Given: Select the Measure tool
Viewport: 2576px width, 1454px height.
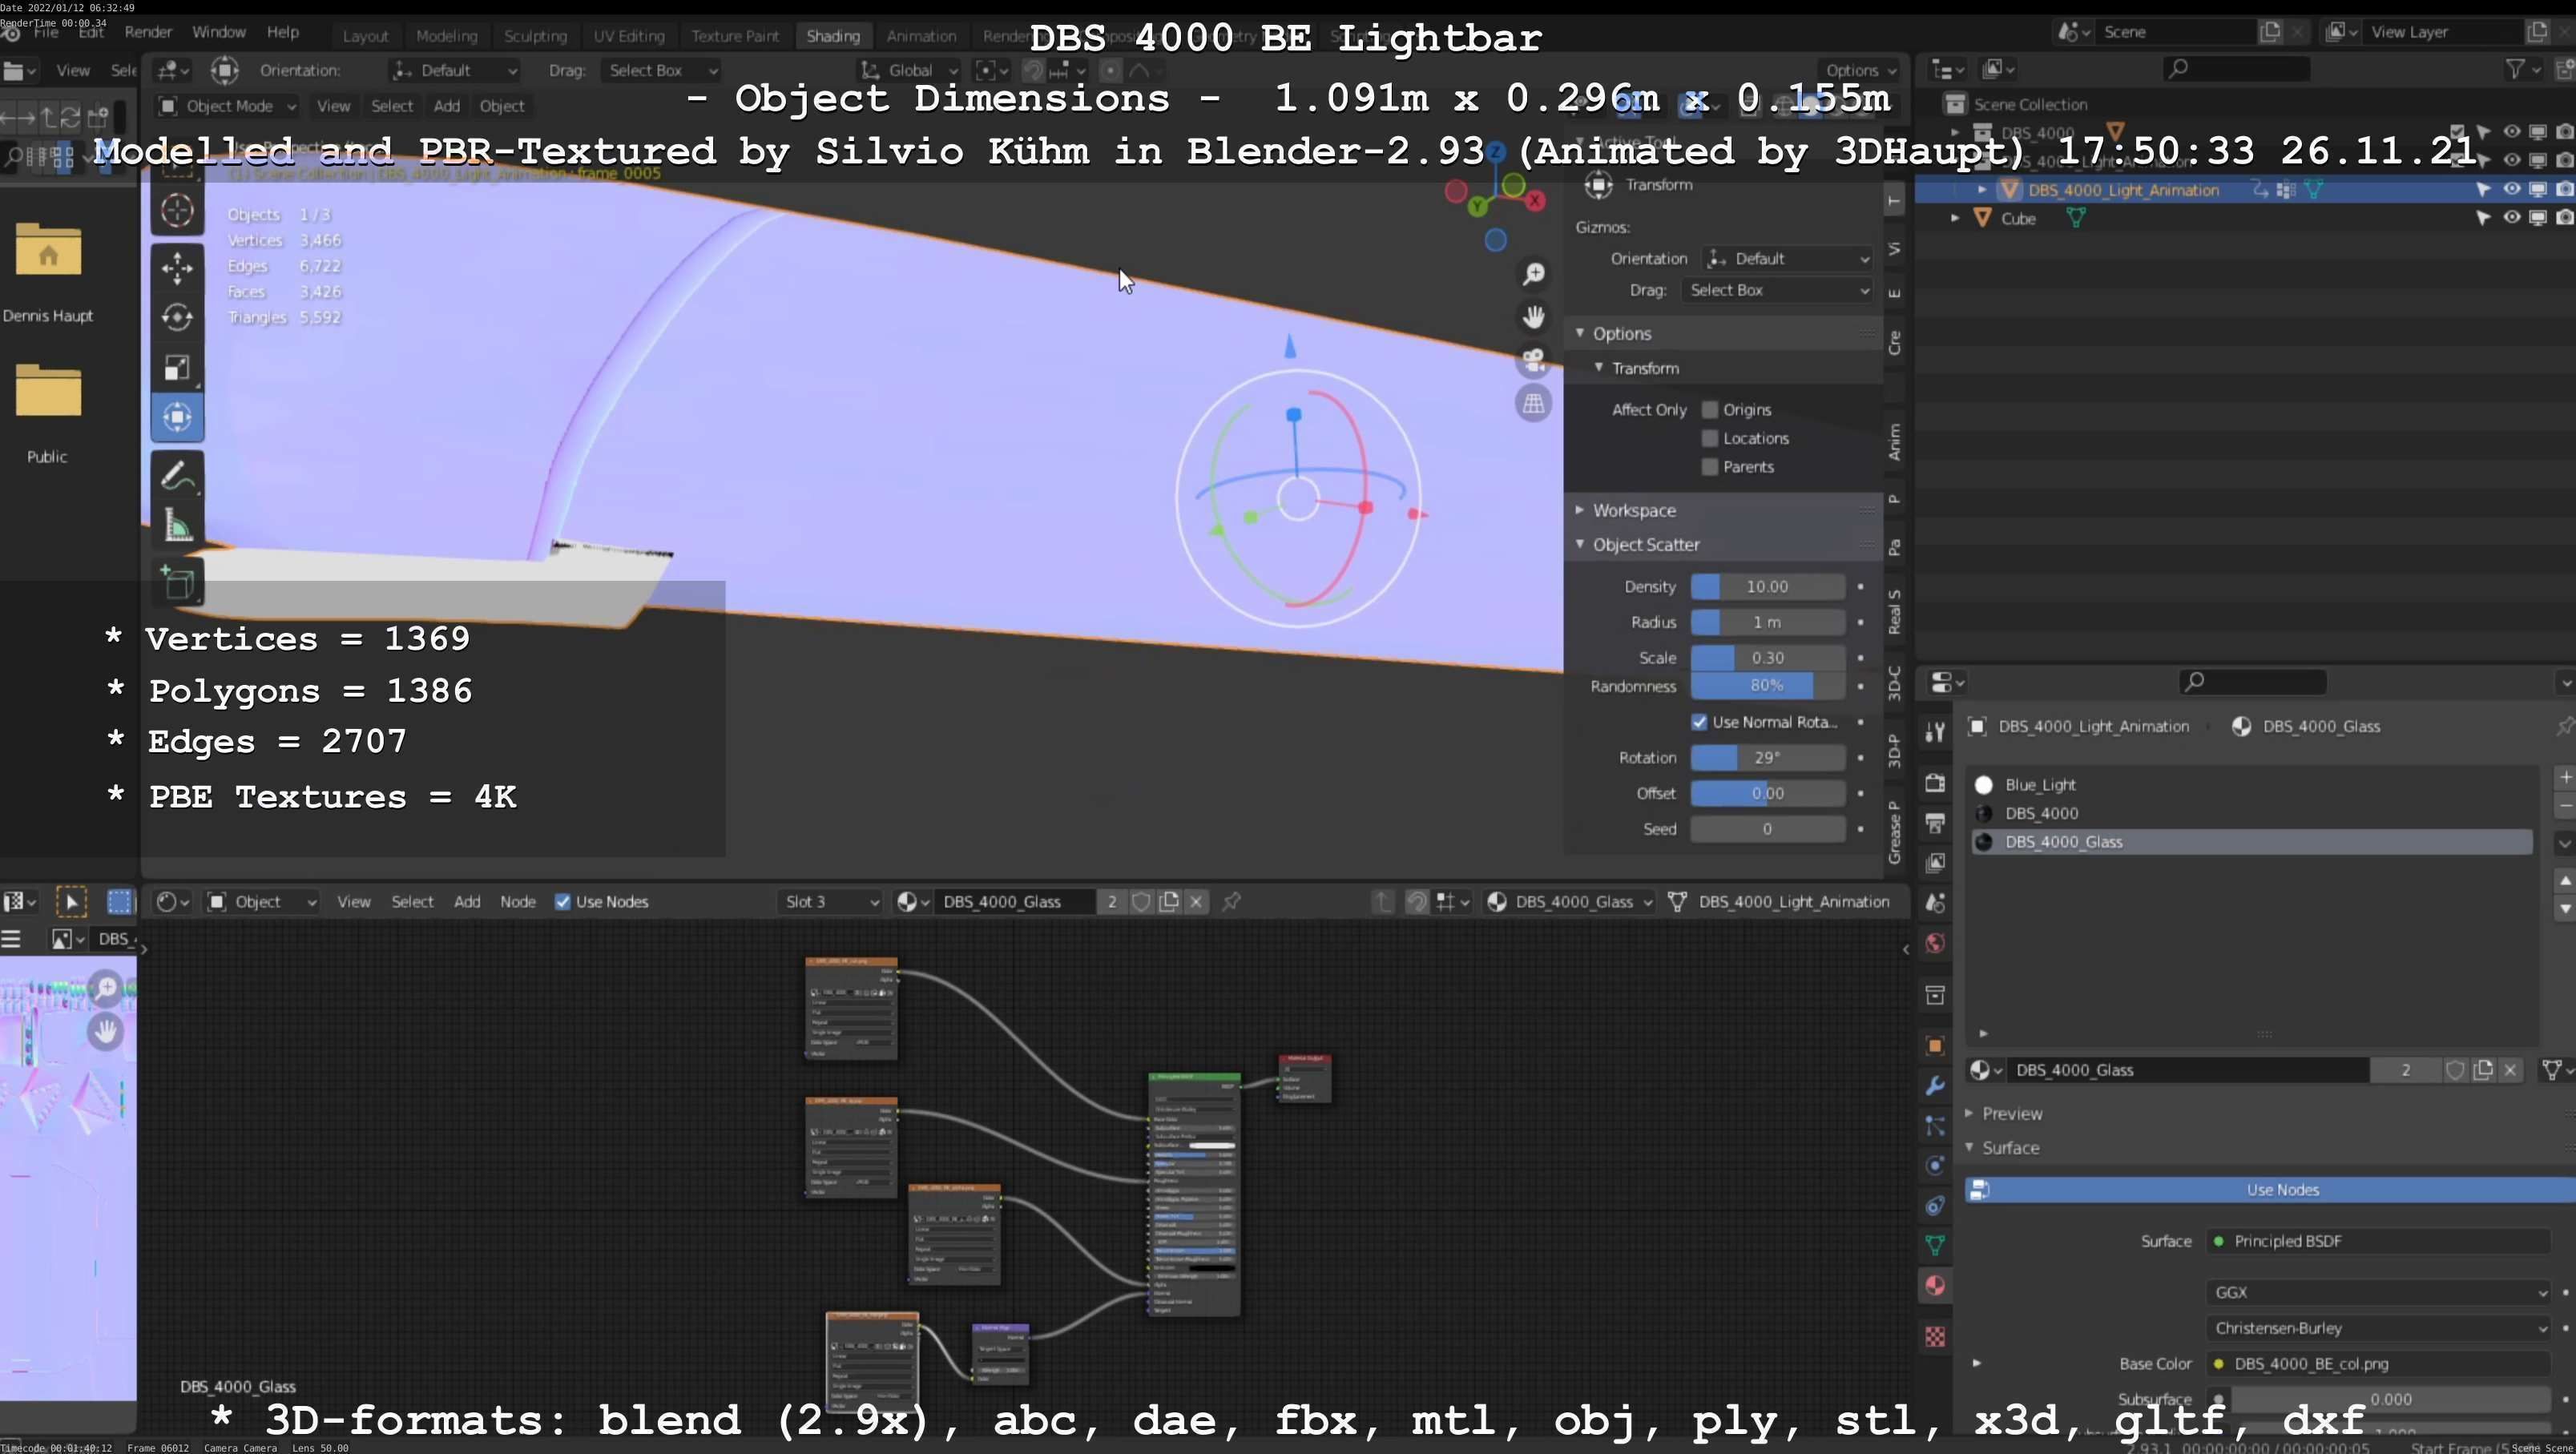Looking at the screenshot, I should (177, 526).
